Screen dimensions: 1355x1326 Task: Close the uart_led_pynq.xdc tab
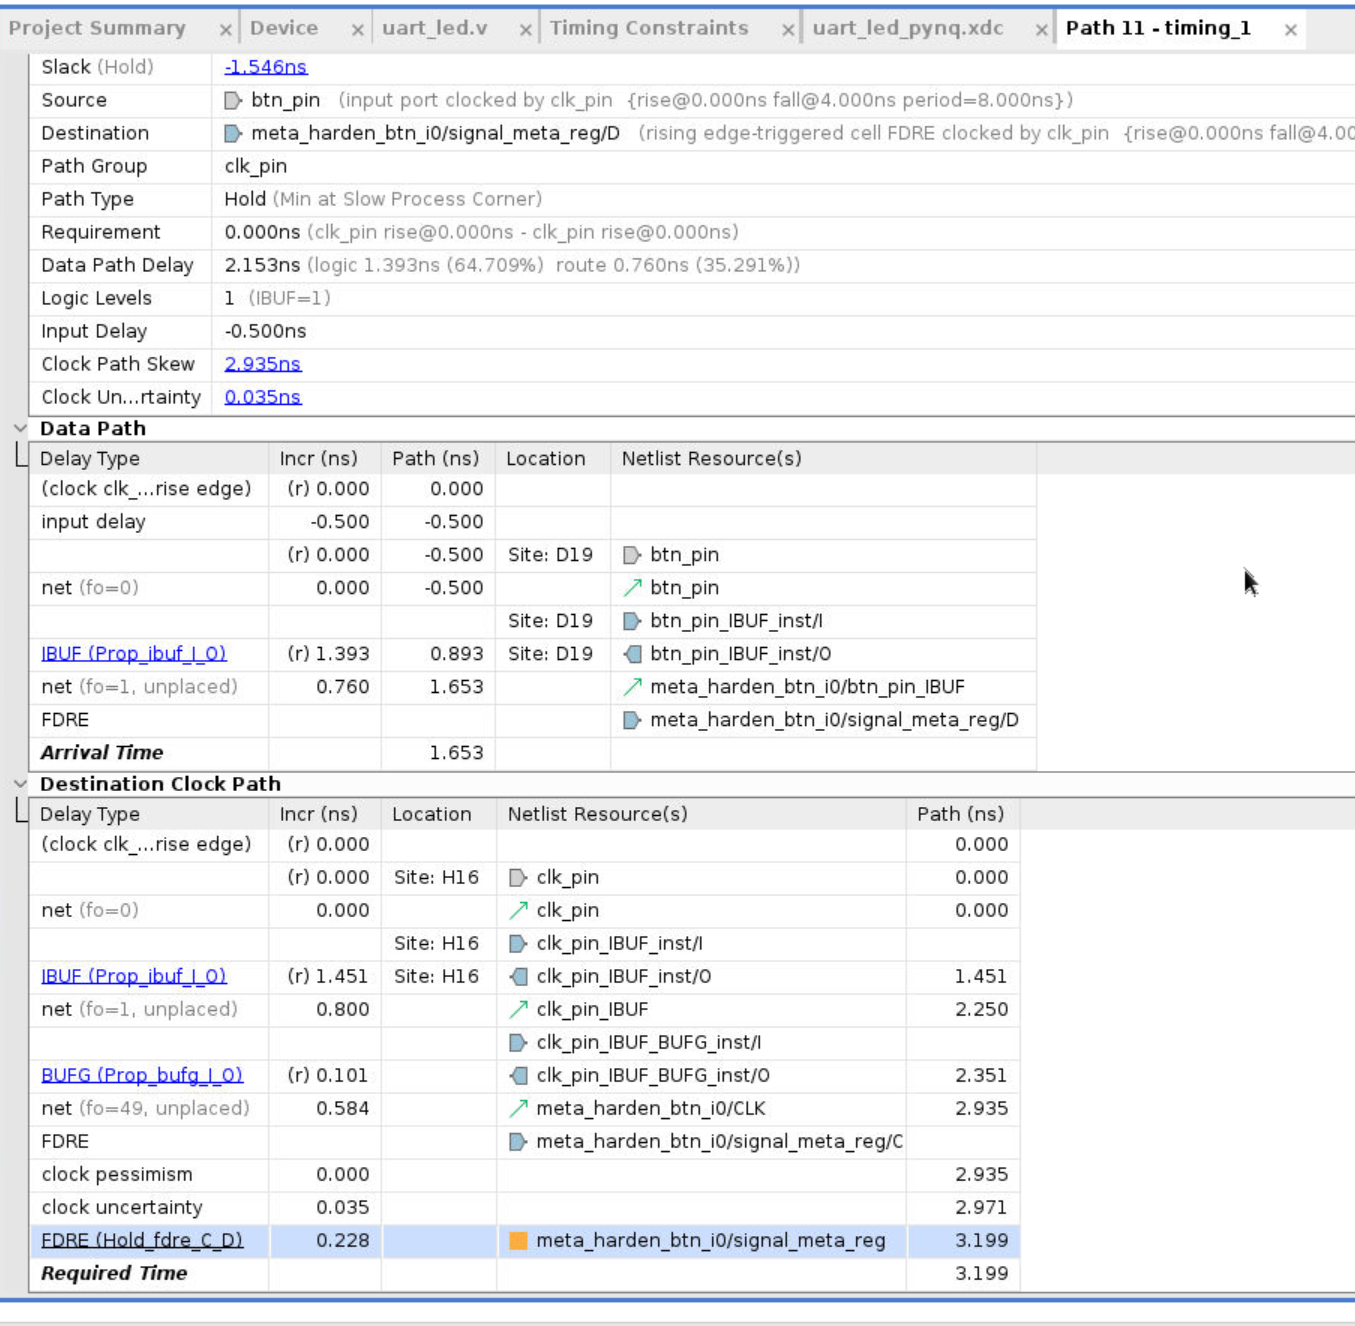(1041, 30)
